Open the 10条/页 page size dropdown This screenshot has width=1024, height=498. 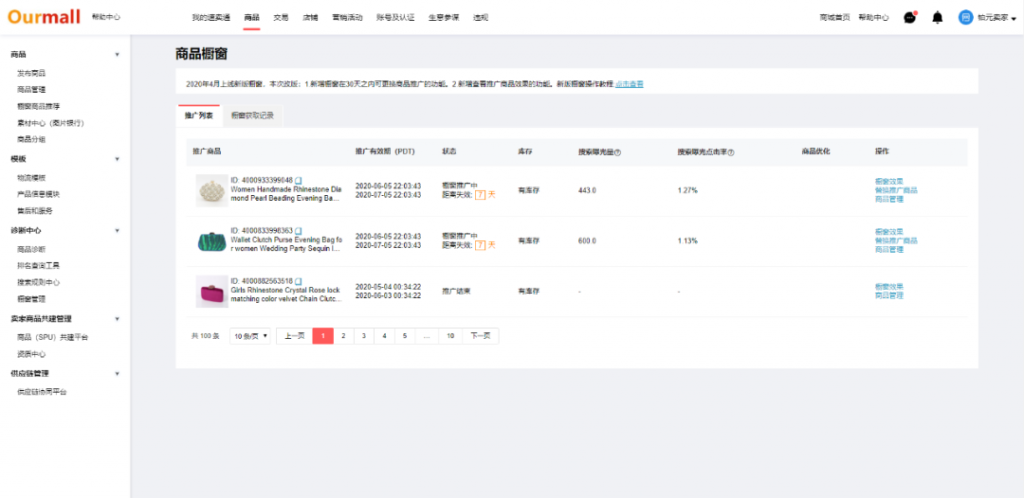[x=251, y=336]
